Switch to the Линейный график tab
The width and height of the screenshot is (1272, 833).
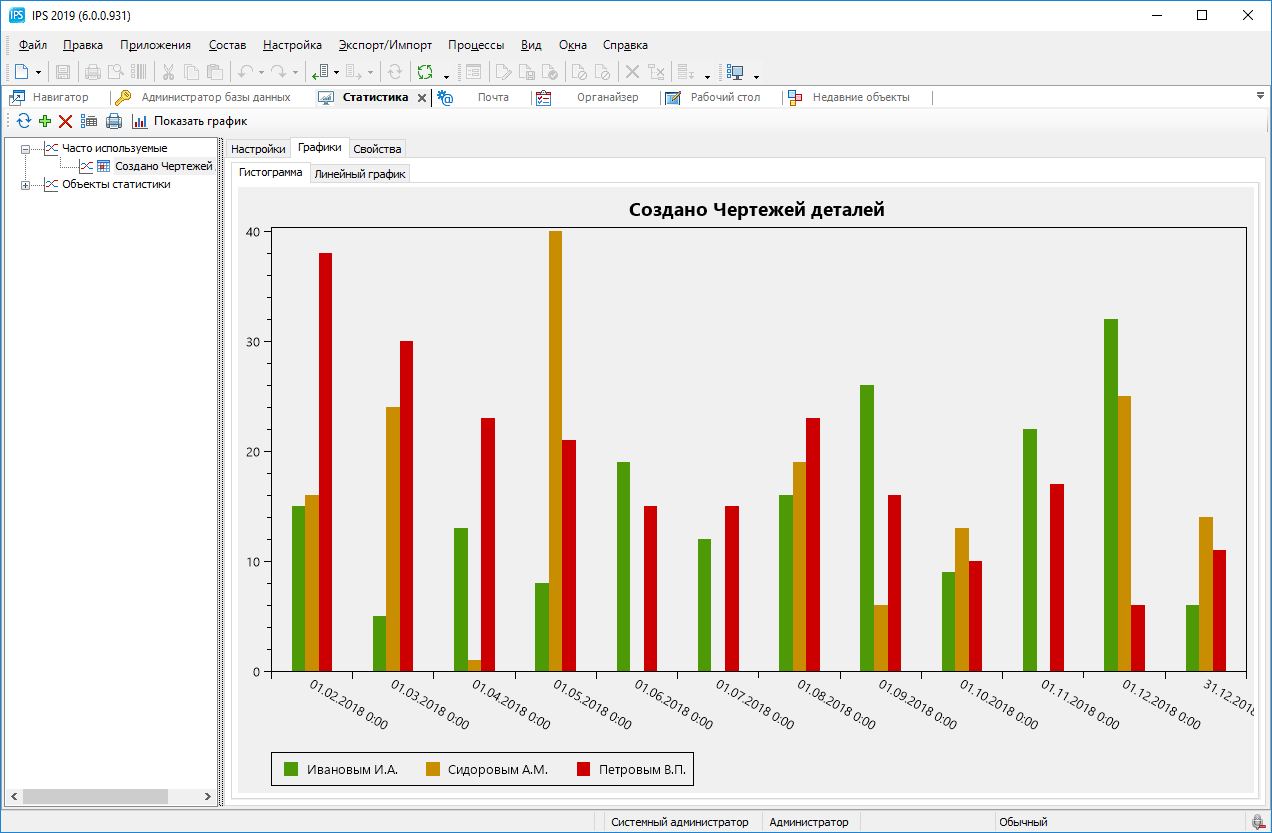point(360,174)
